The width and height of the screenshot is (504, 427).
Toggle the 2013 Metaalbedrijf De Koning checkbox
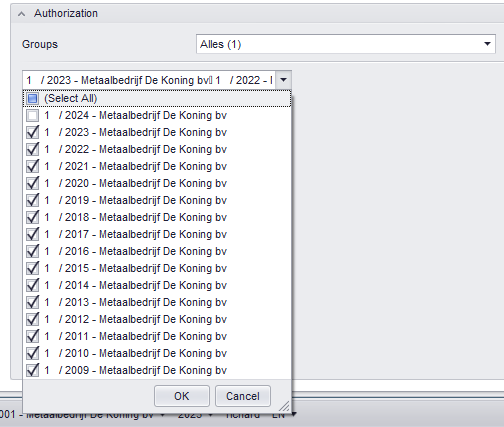(x=32, y=302)
